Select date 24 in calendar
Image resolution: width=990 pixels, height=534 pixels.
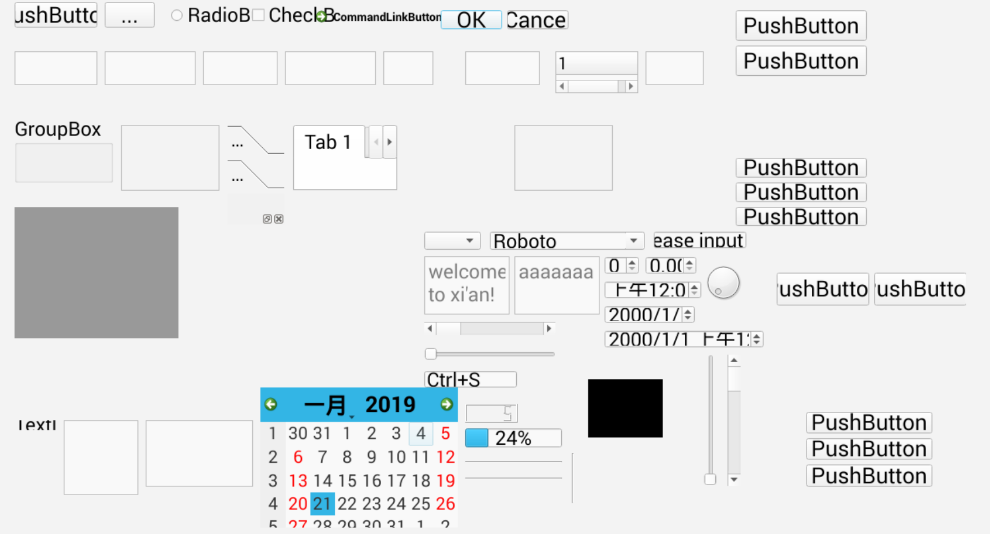coord(396,504)
